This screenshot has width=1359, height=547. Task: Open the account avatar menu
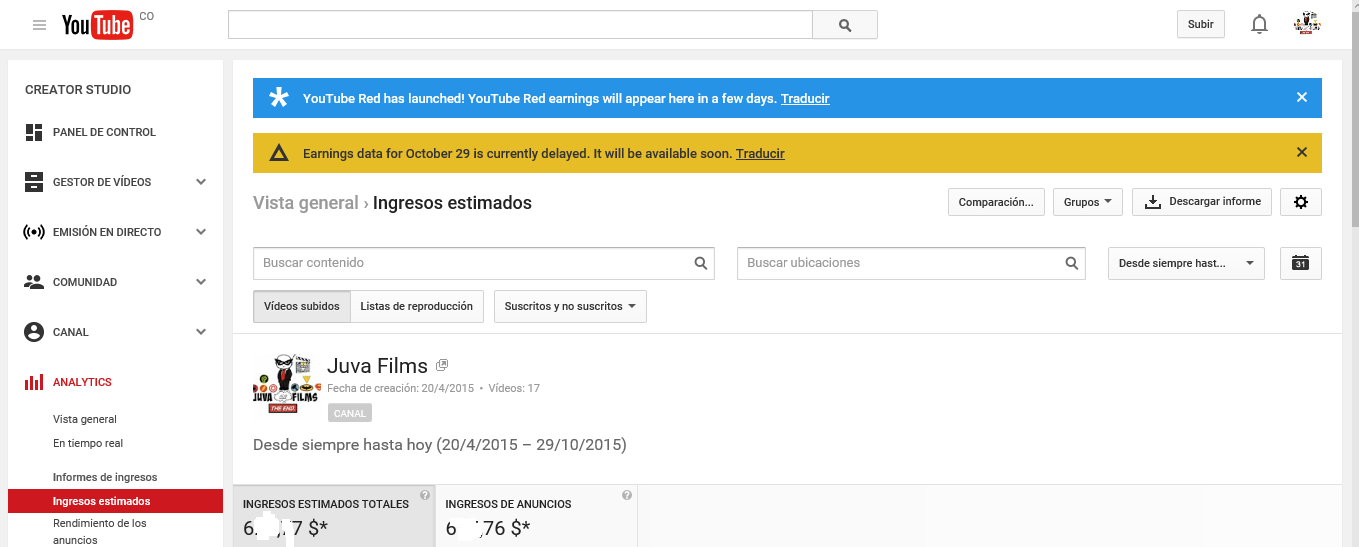coord(1307,24)
